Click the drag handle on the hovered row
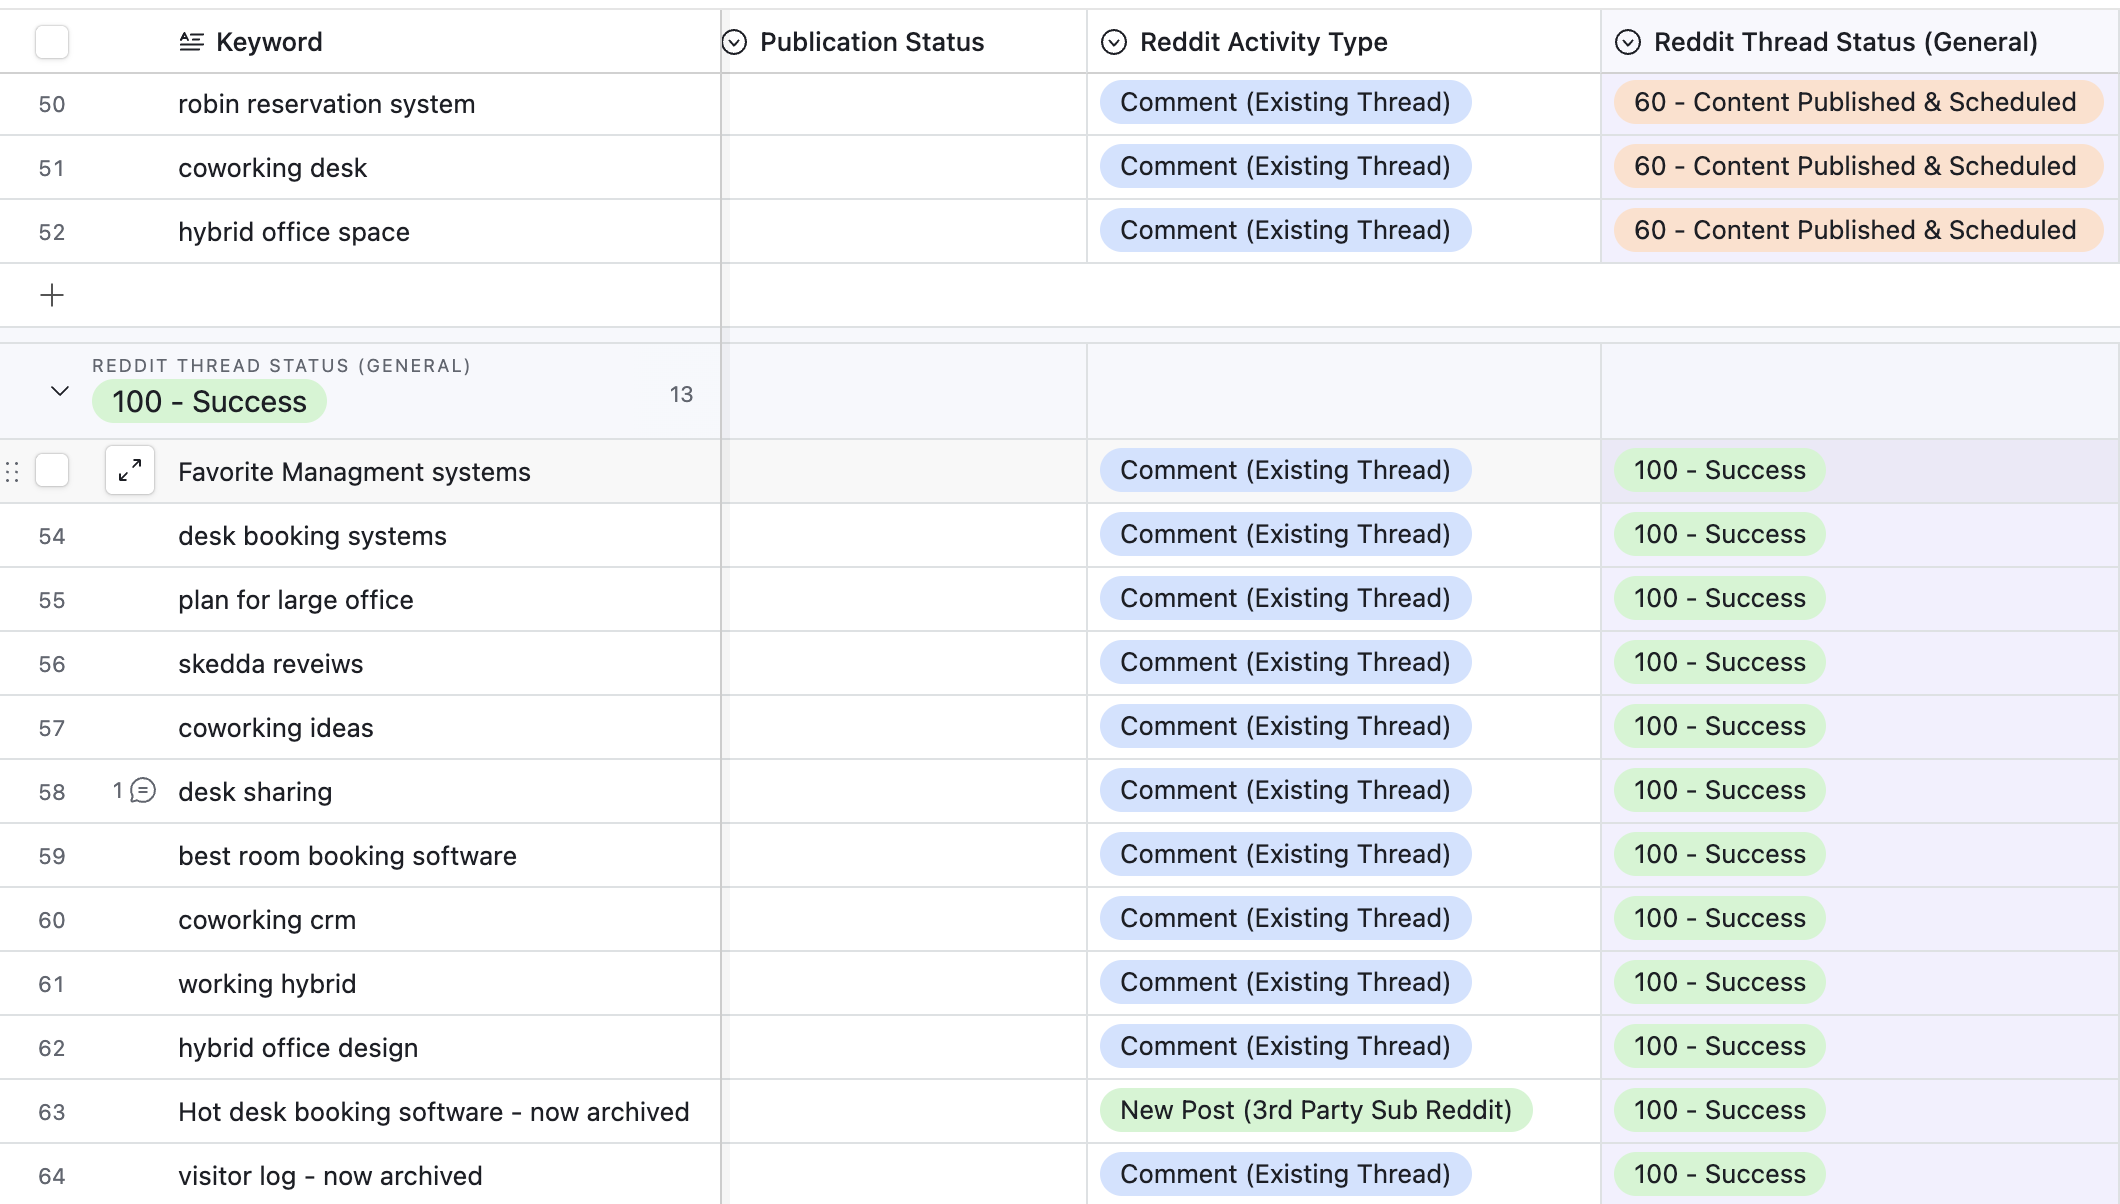This screenshot has width=2120, height=1204. (x=12, y=471)
